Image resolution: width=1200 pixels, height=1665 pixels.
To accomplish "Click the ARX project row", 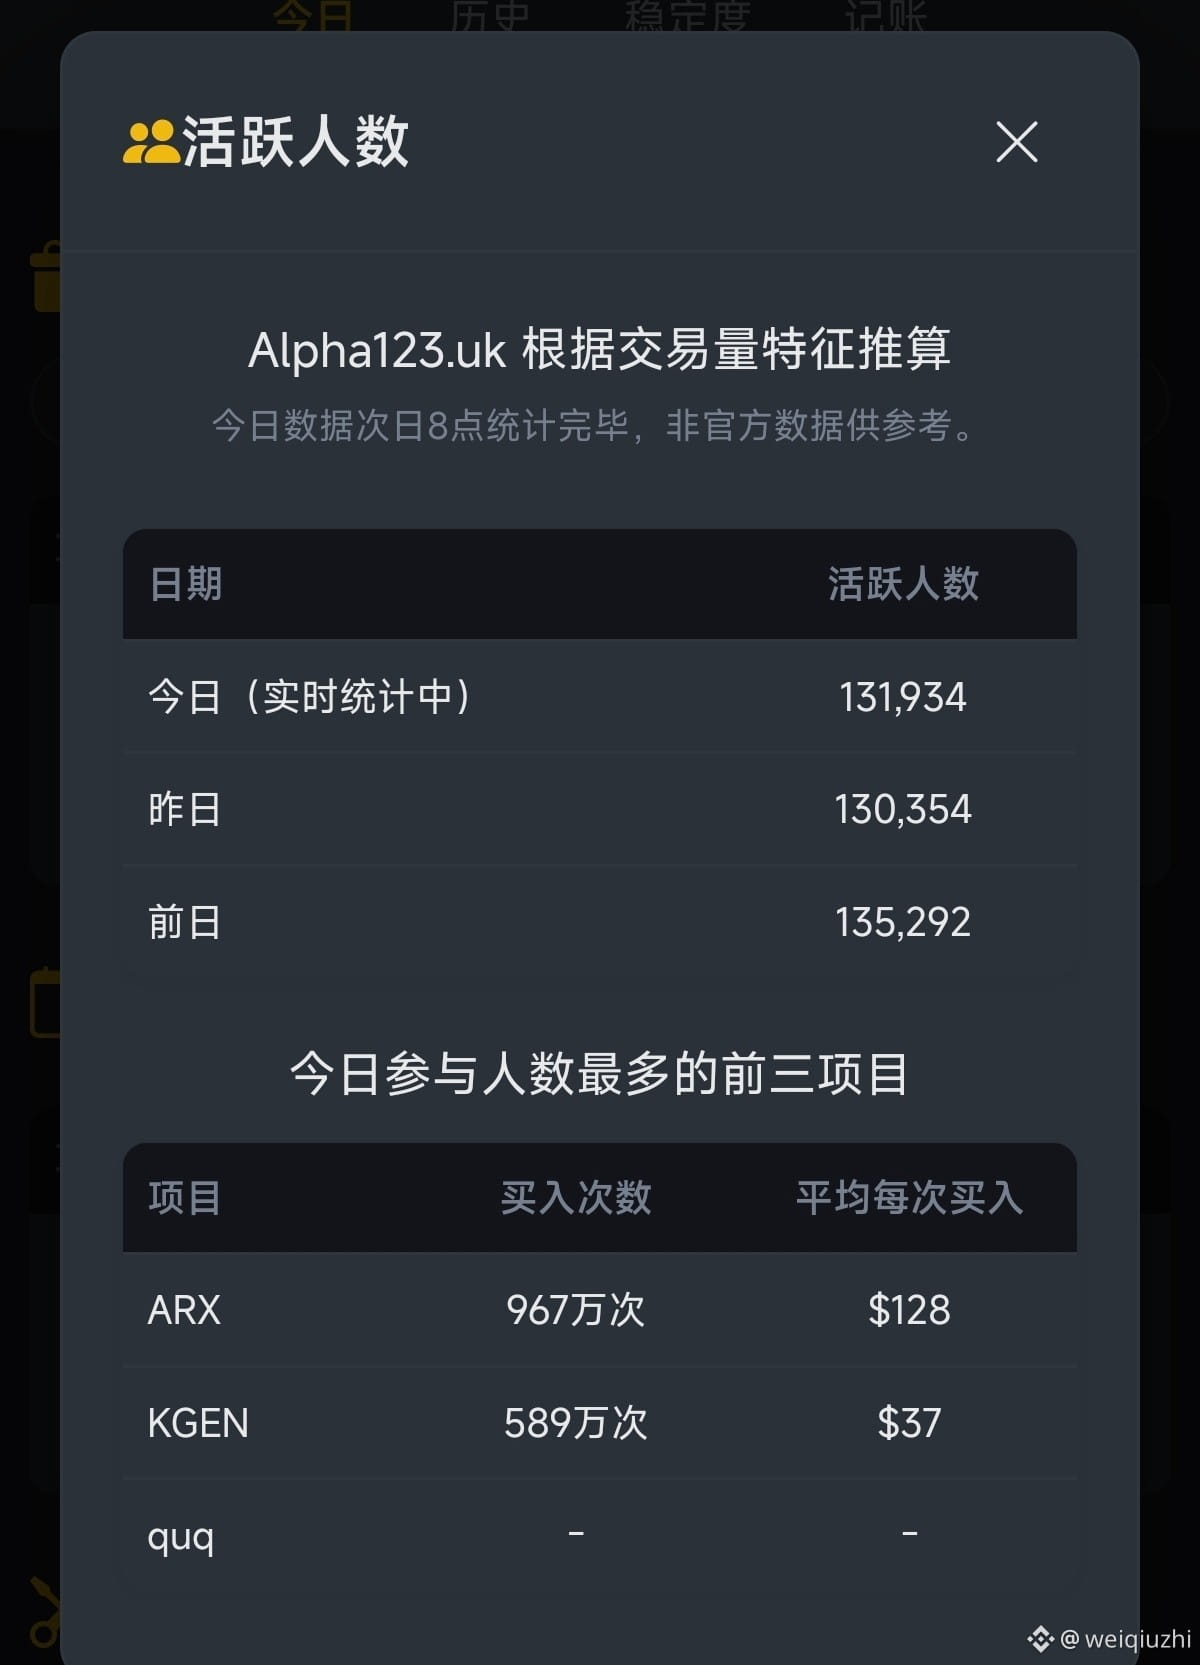I will click(600, 1310).
